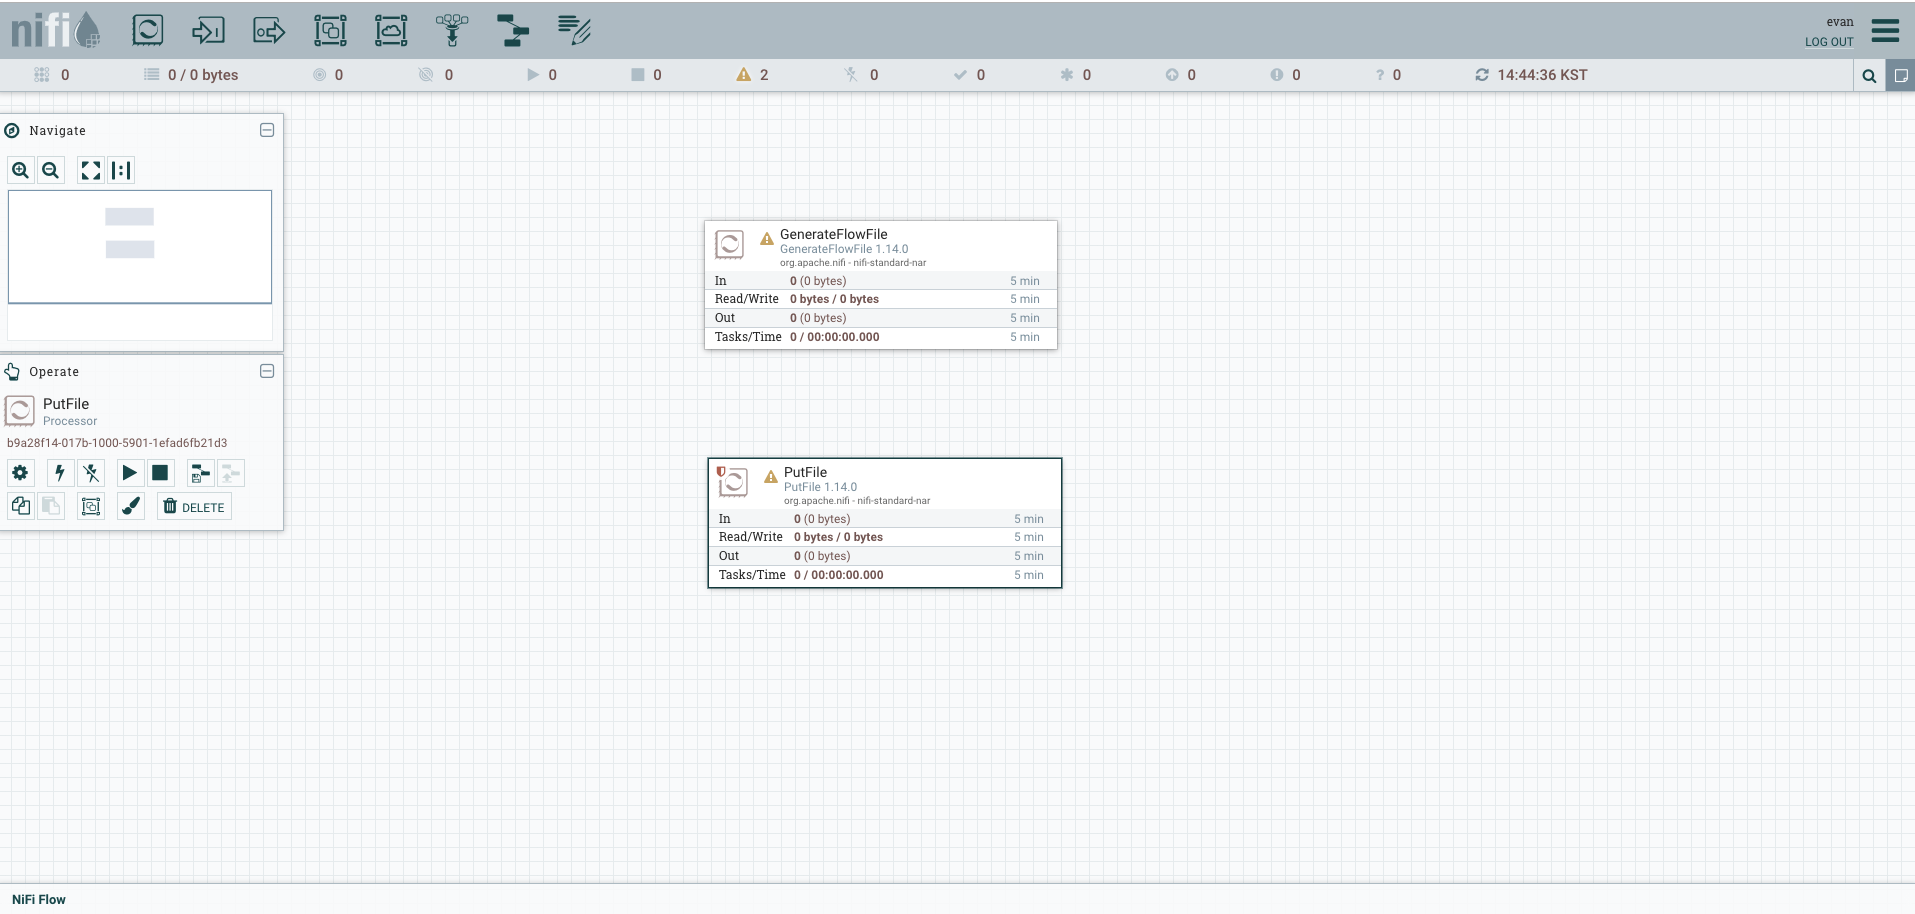Select the Output Port toolbar icon
Viewport: 1915px width, 914px height.
point(269,30)
